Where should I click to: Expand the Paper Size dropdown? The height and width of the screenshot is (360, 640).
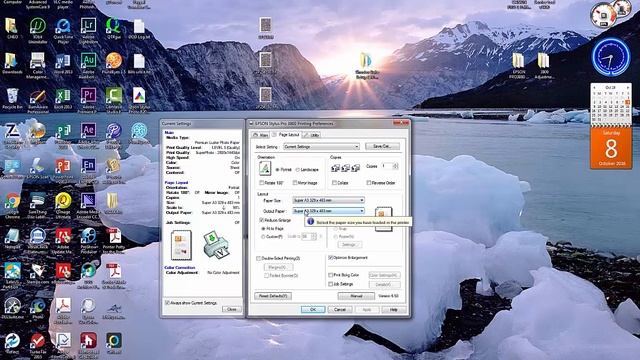(328, 200)
